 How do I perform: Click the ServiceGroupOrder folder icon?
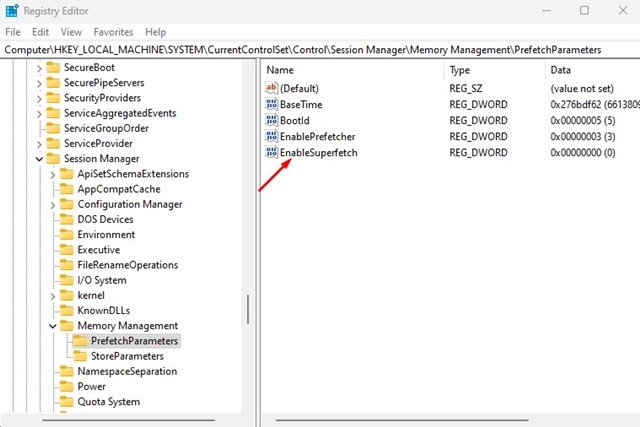click(53, 128)
